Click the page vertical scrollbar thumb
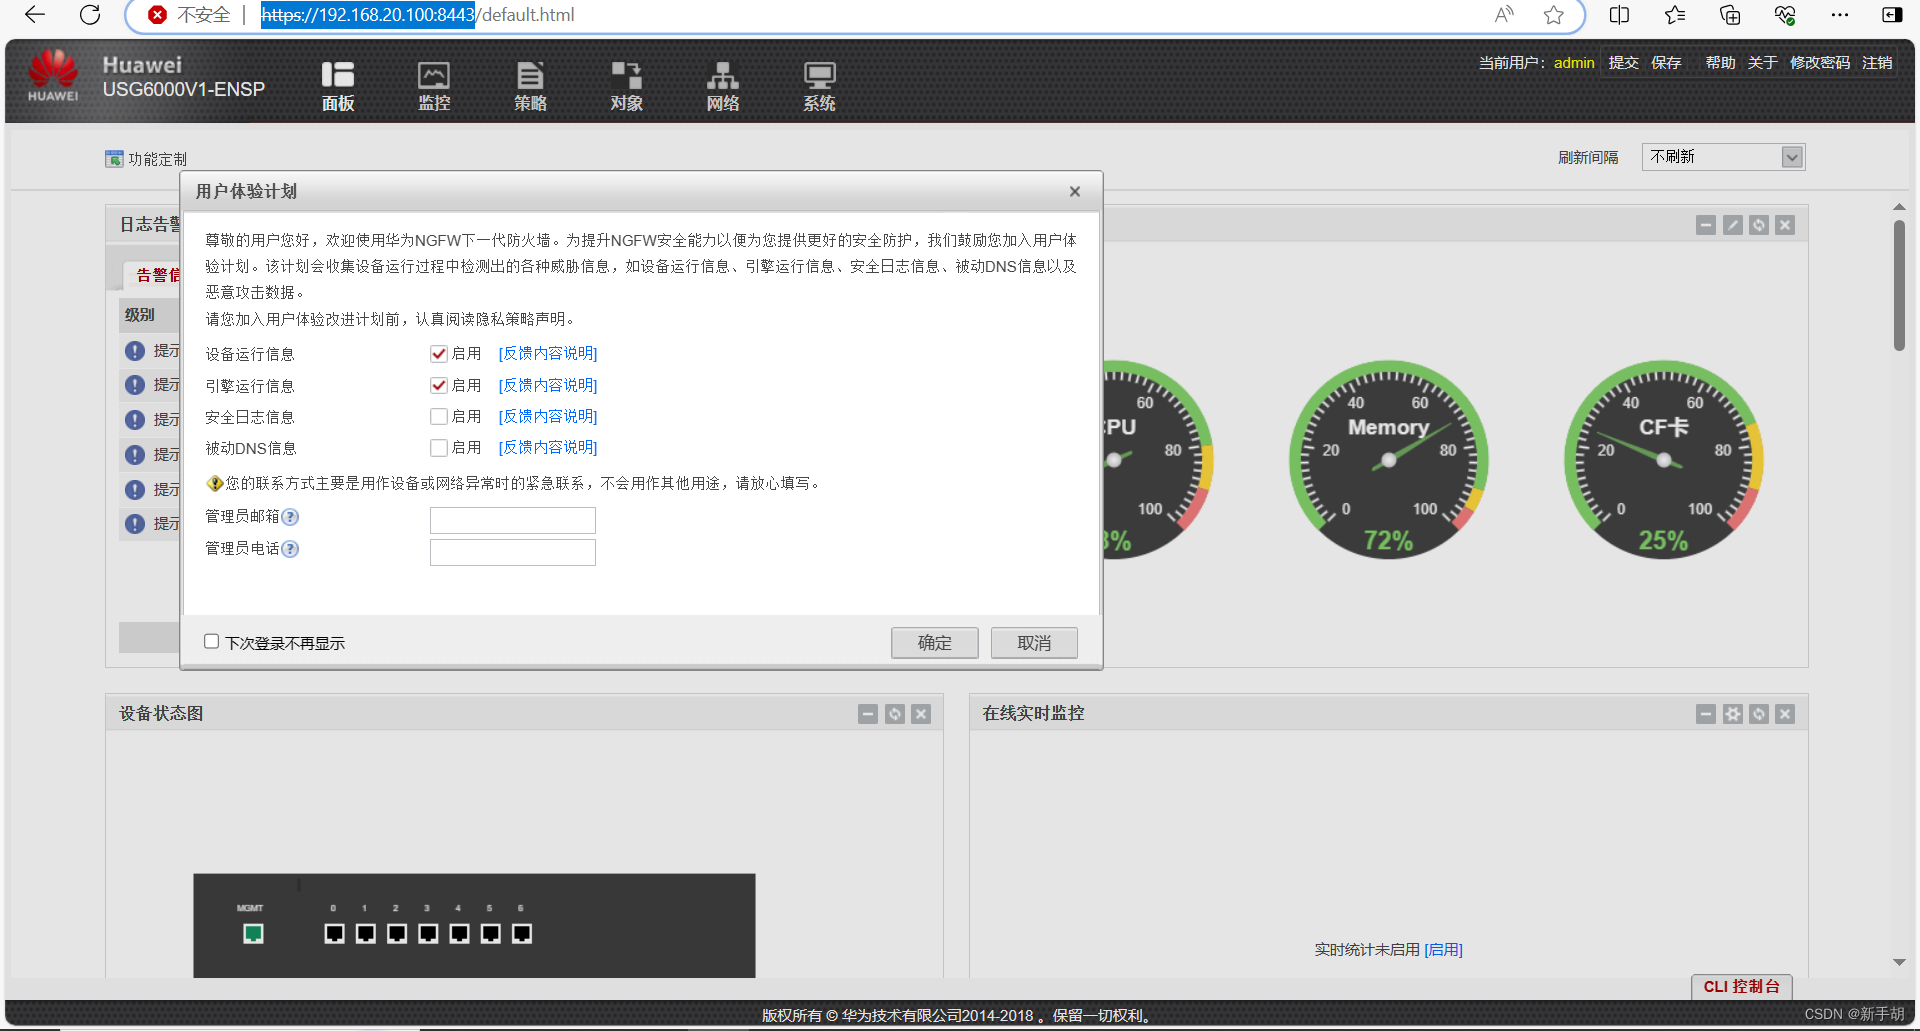Screen dimensions: 1920x1031 (x=1899, y=286)
